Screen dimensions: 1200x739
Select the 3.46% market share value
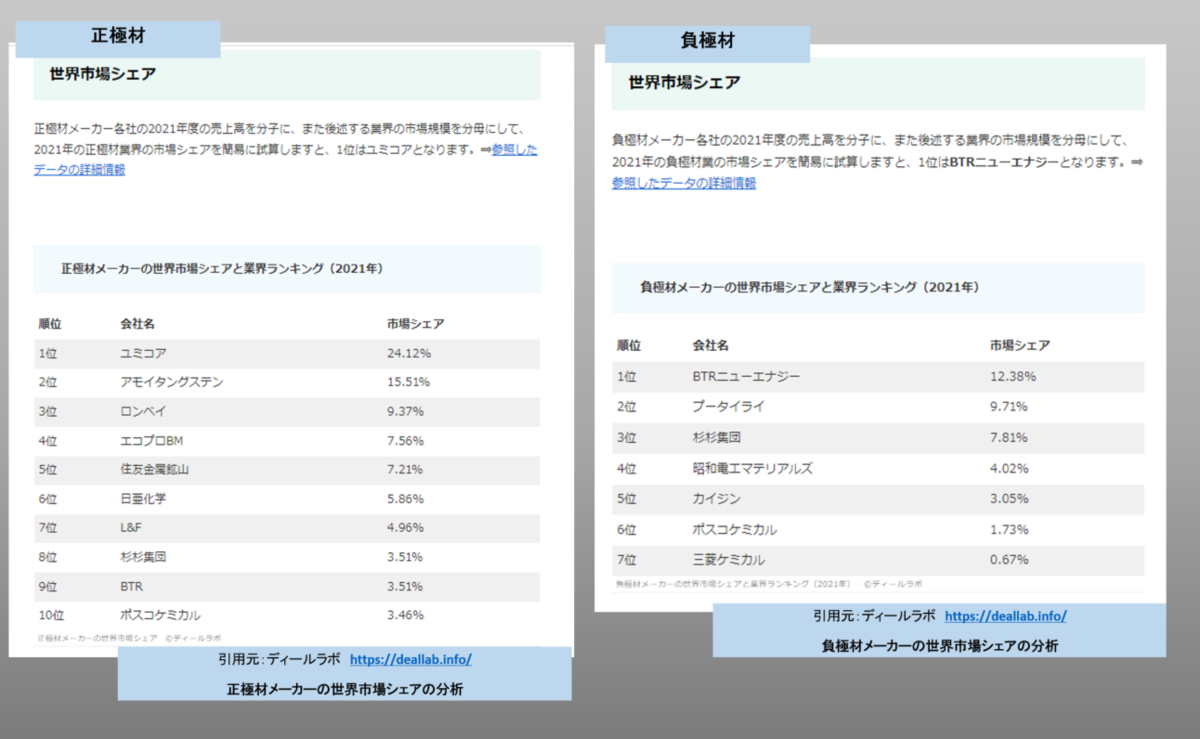pos(406,614)
